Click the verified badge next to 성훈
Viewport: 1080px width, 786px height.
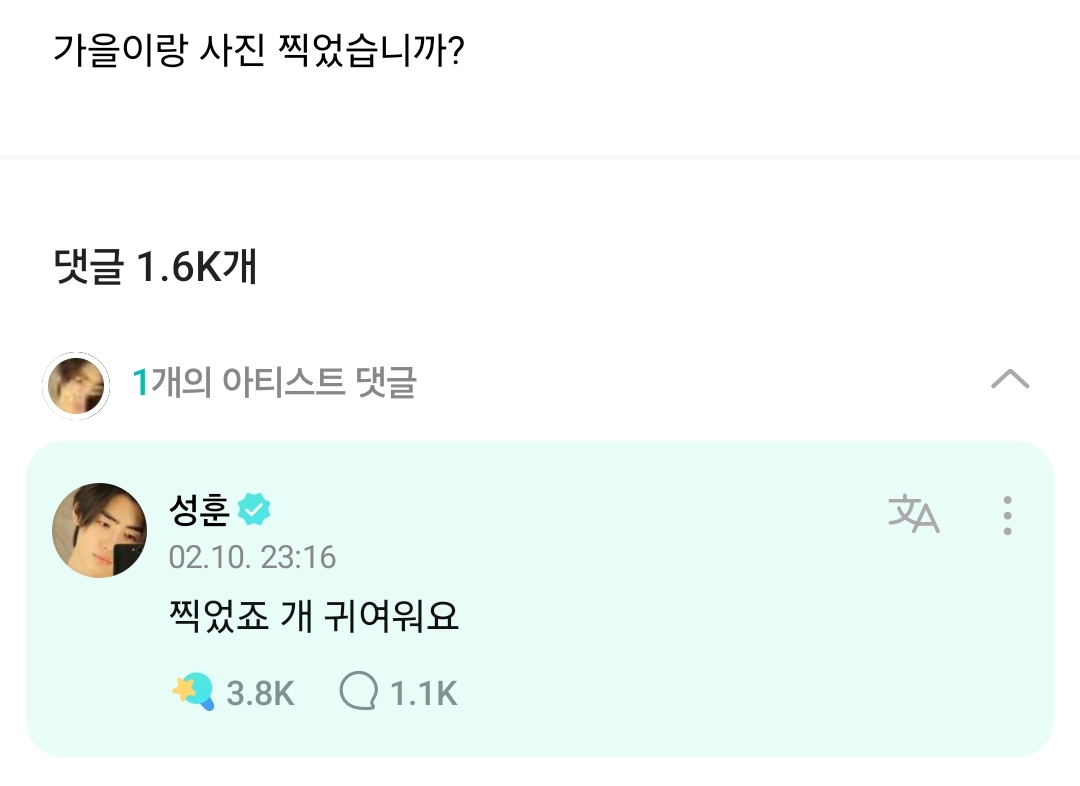pos(254,511)
